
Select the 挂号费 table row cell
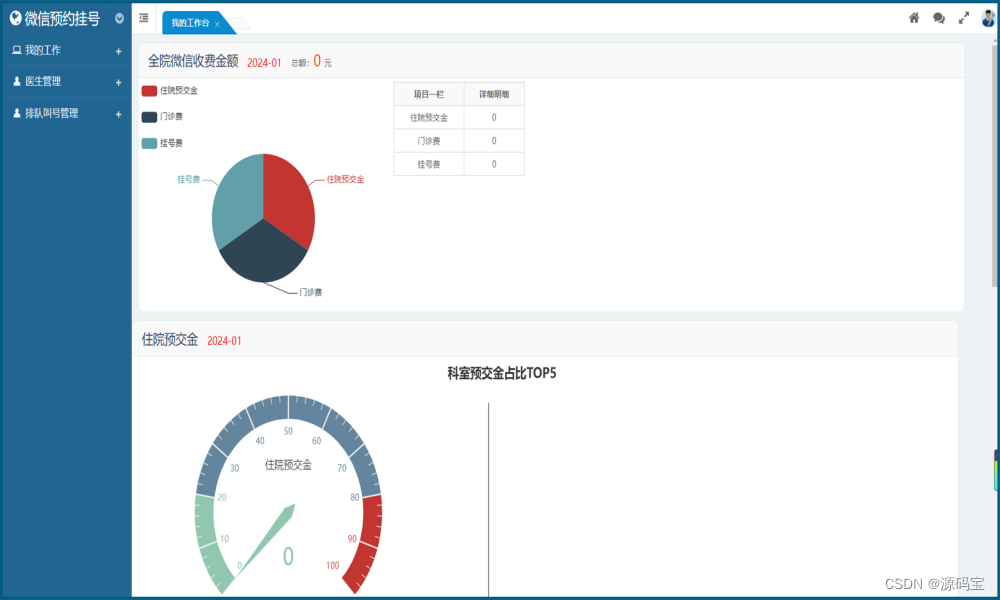click(429, 164)
